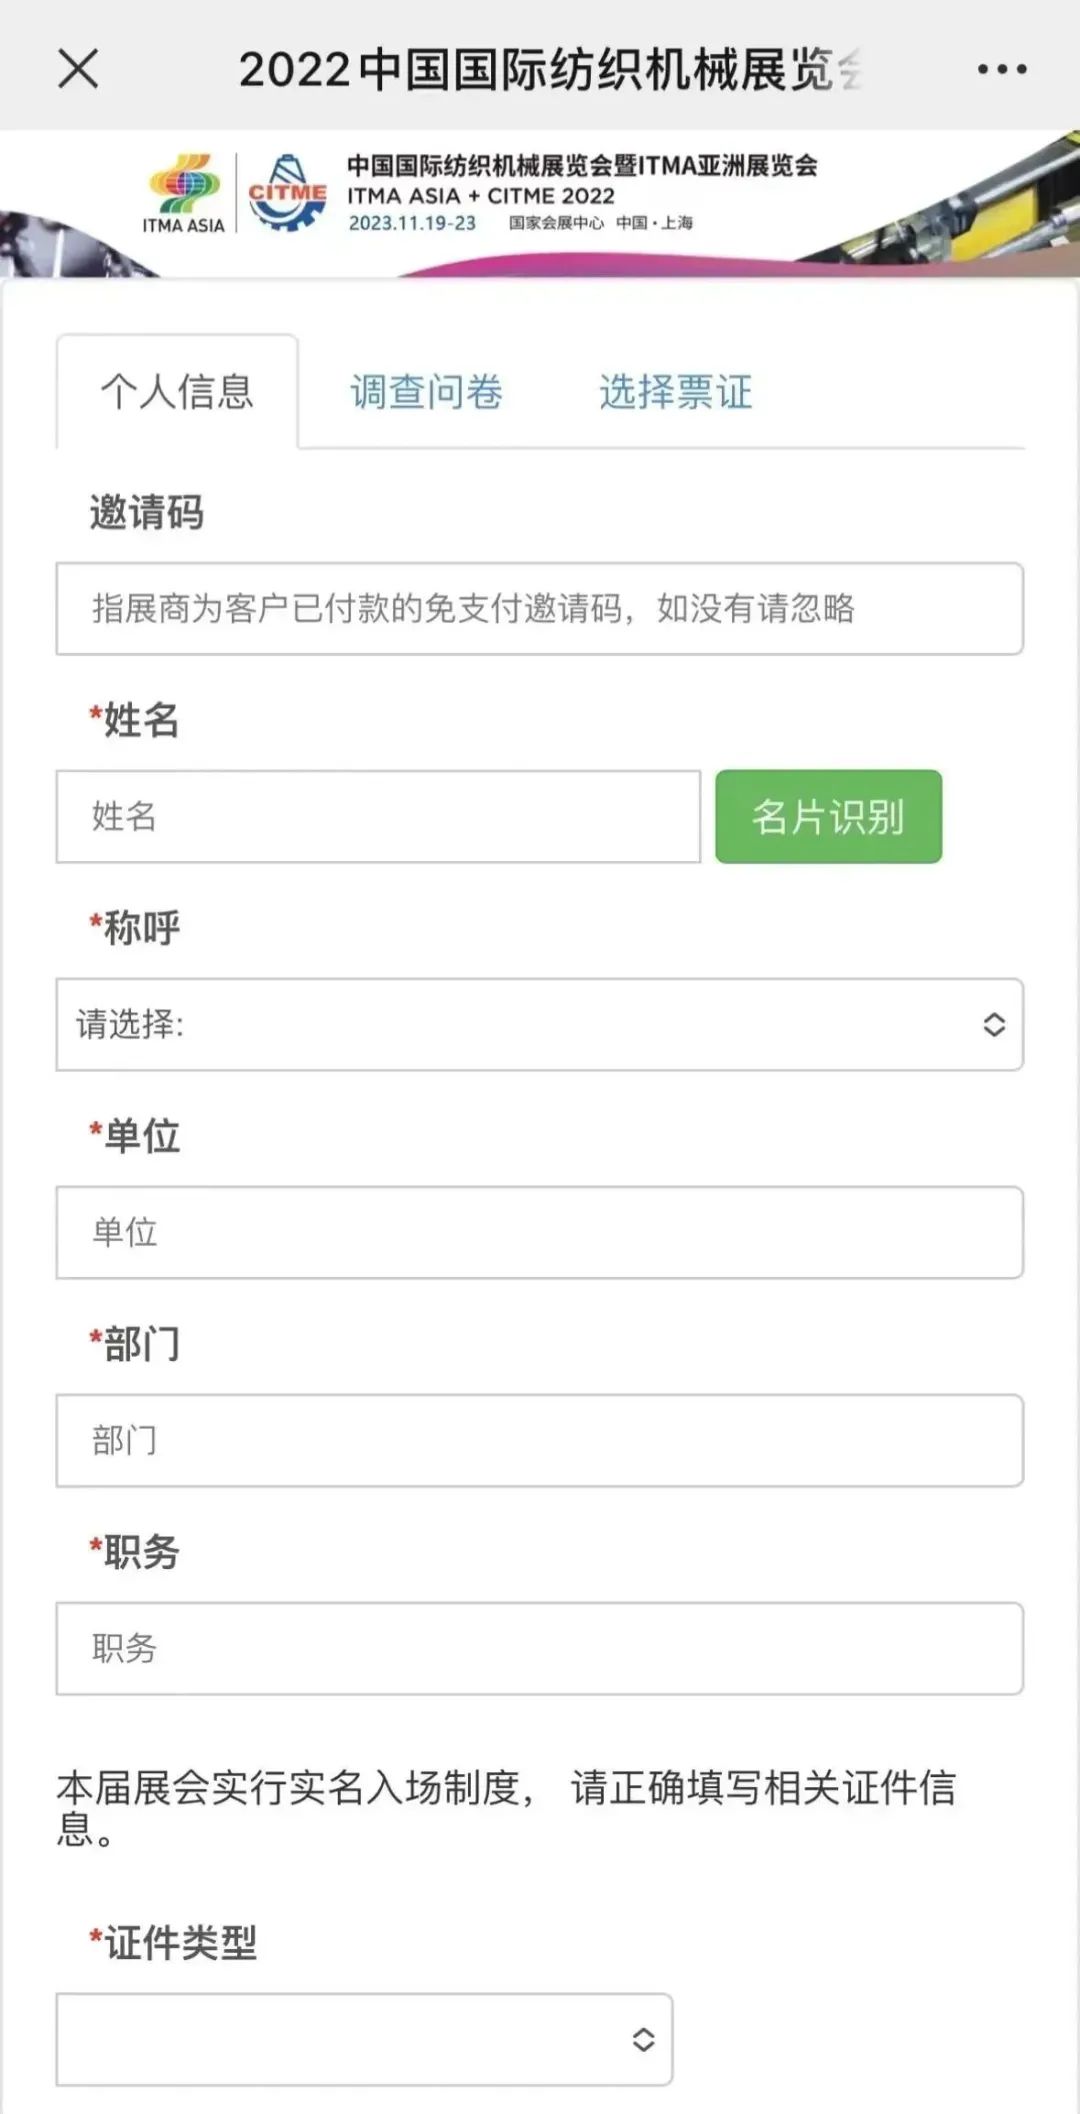
Task: Open the 选择票证 tab
Action: click(675, 392)
